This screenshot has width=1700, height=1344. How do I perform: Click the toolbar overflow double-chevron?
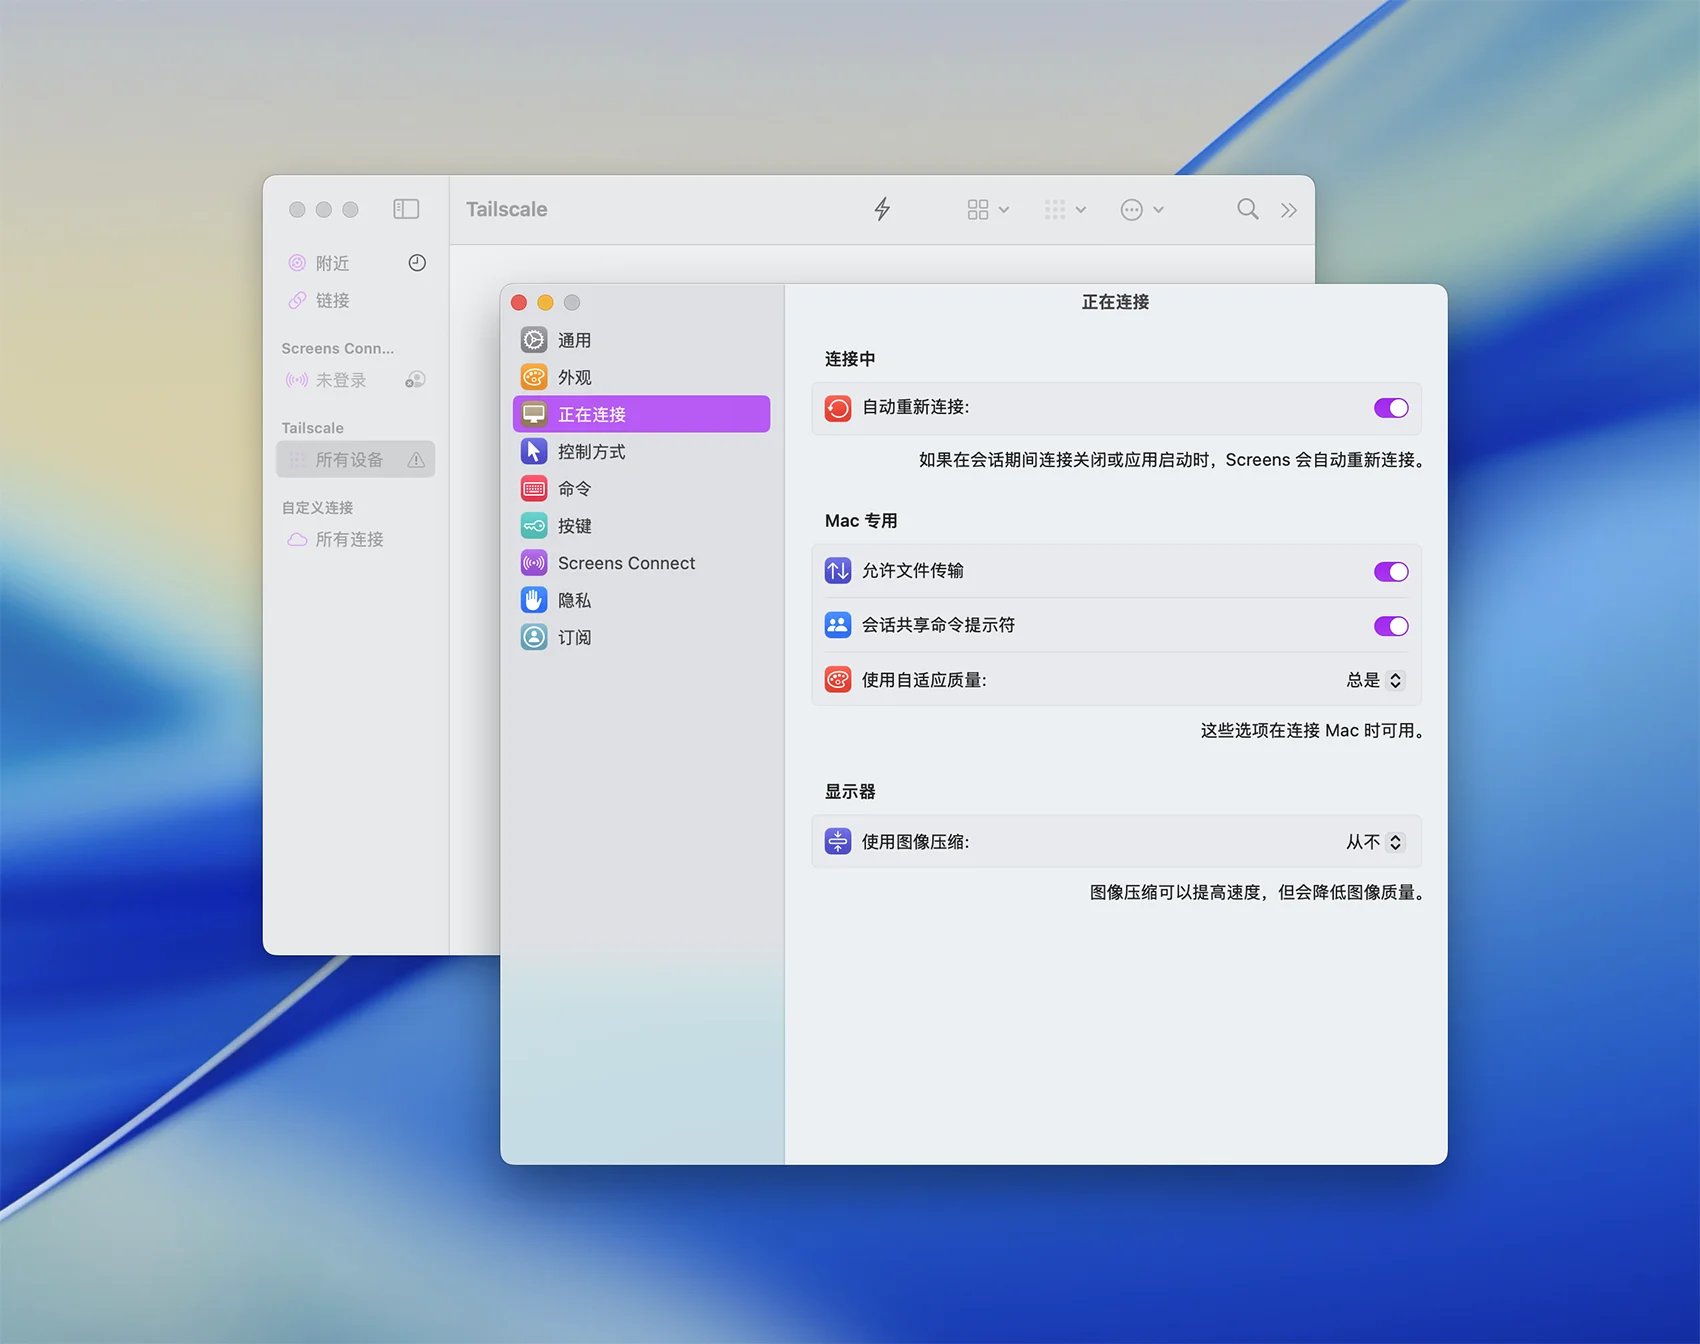coord(1289,210)
